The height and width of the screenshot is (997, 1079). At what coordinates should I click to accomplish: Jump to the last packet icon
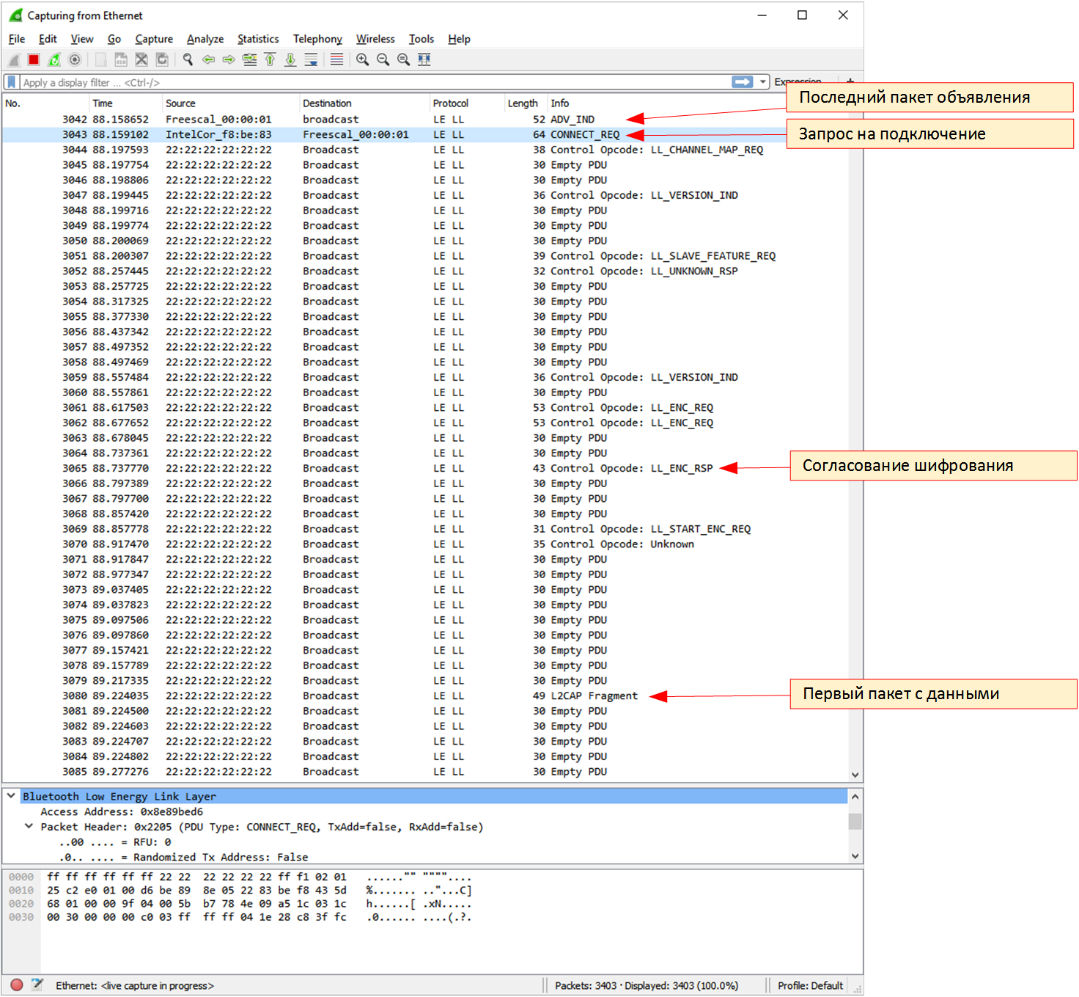point(290,60)
